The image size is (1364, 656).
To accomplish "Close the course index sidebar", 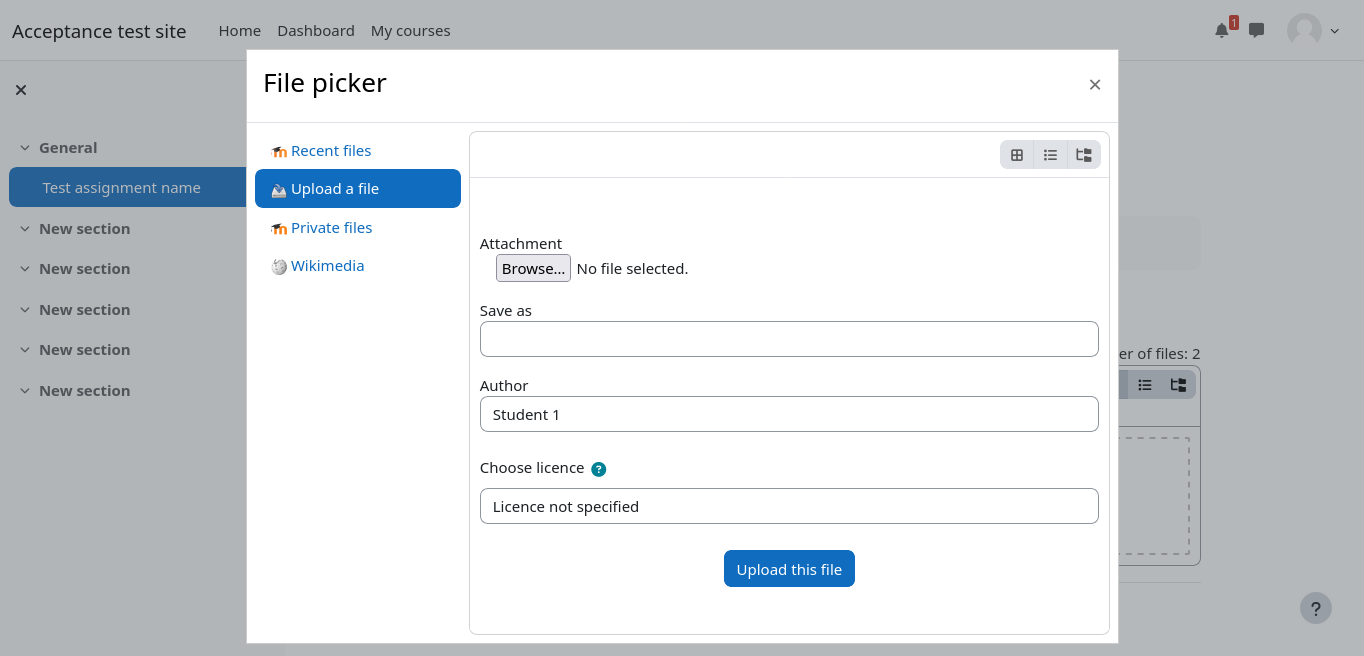I will (x=21, y=90).
